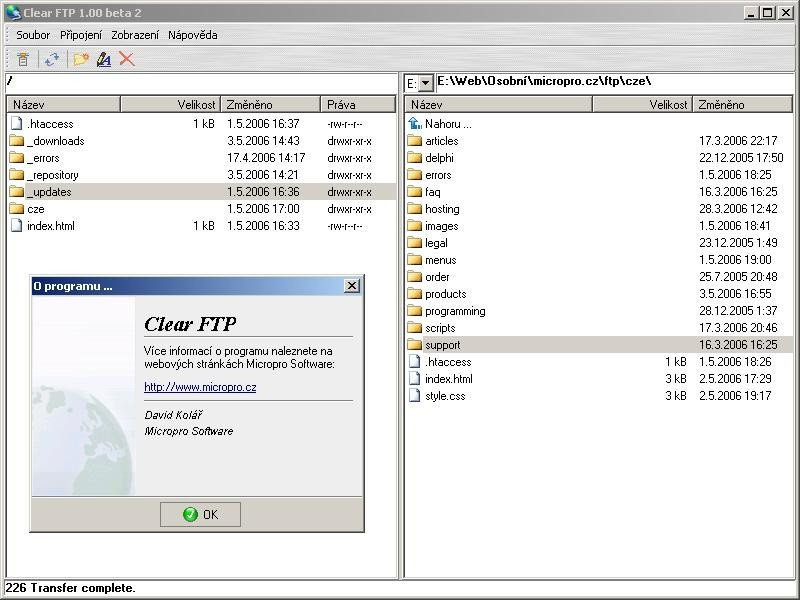Select the _updates row in remote list
Screen dimensions: 800x600
tap(202, 192)
